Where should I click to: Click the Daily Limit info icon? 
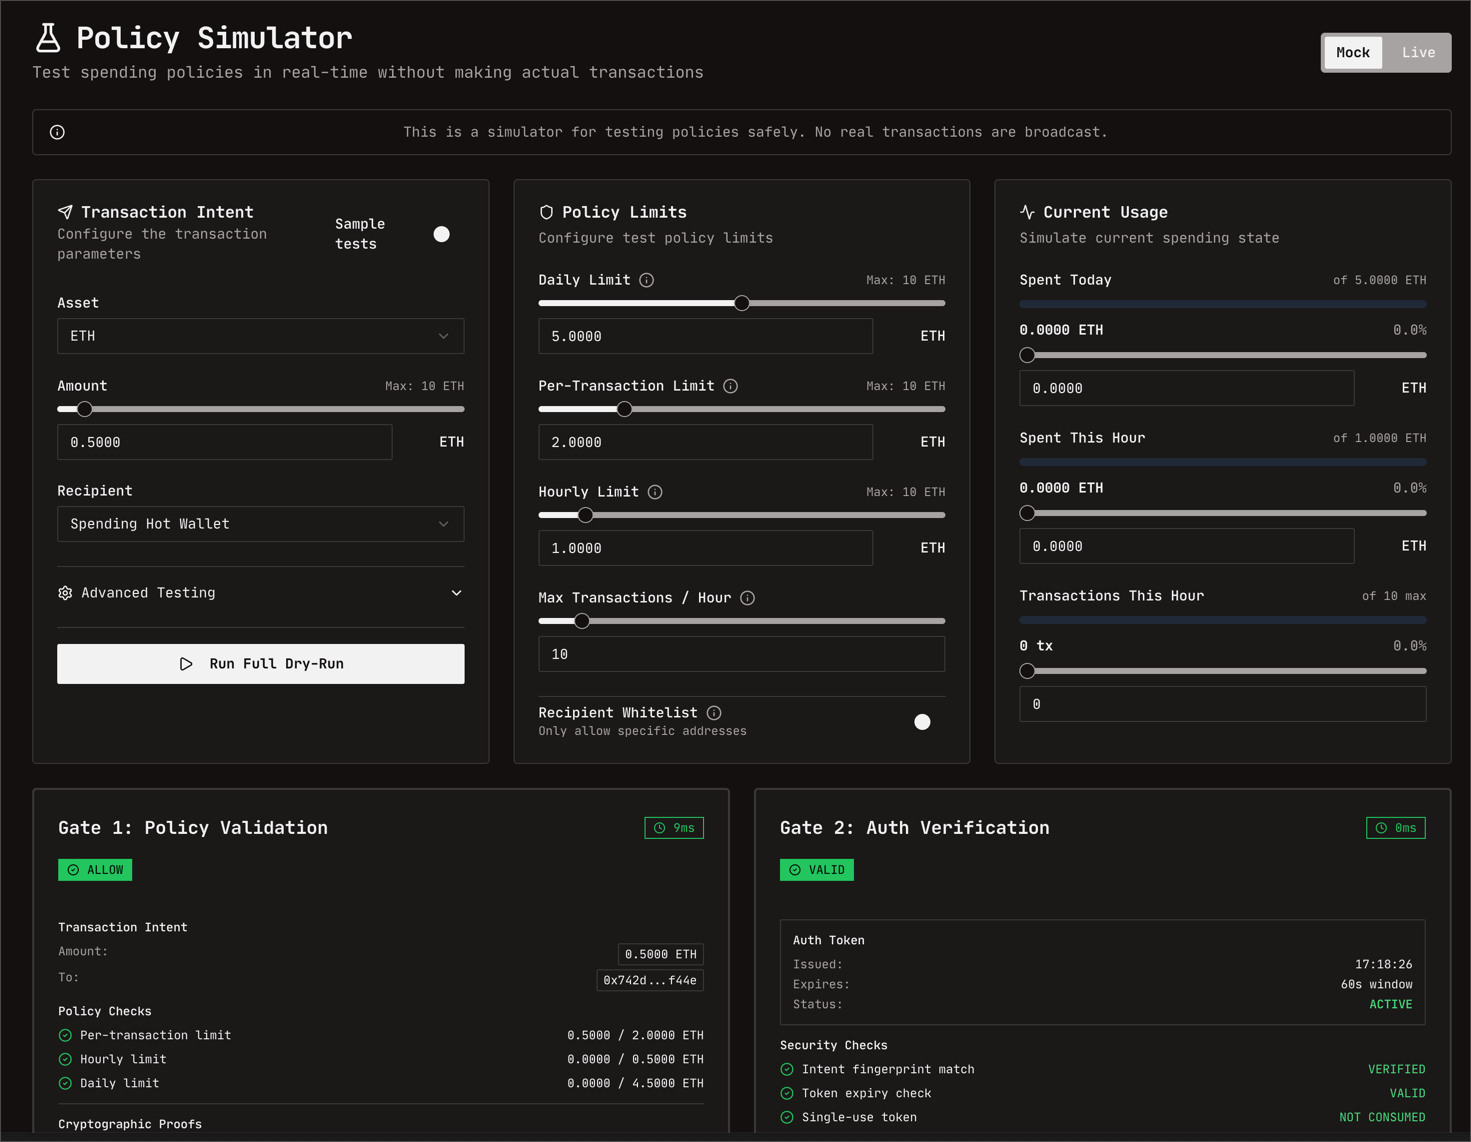[647, 280]
